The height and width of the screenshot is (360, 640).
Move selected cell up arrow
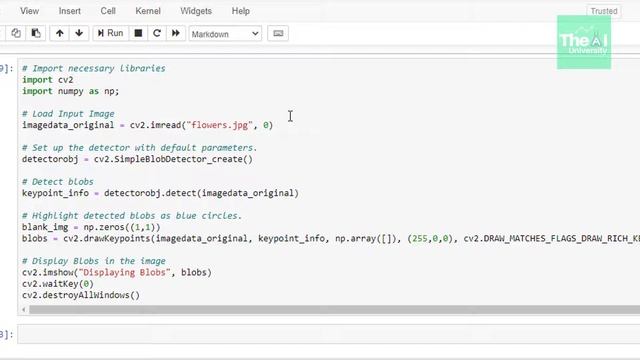pyautogui.click(x=60, y=33)
